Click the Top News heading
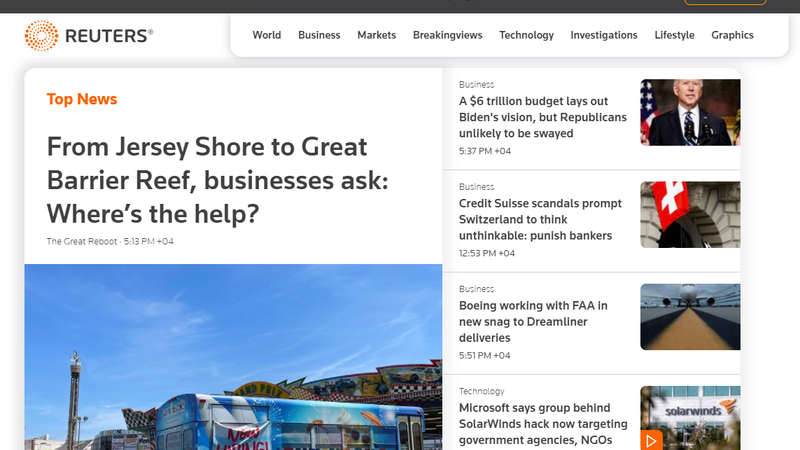Screen dimensions: 800x450 click(x=82, y=99)
